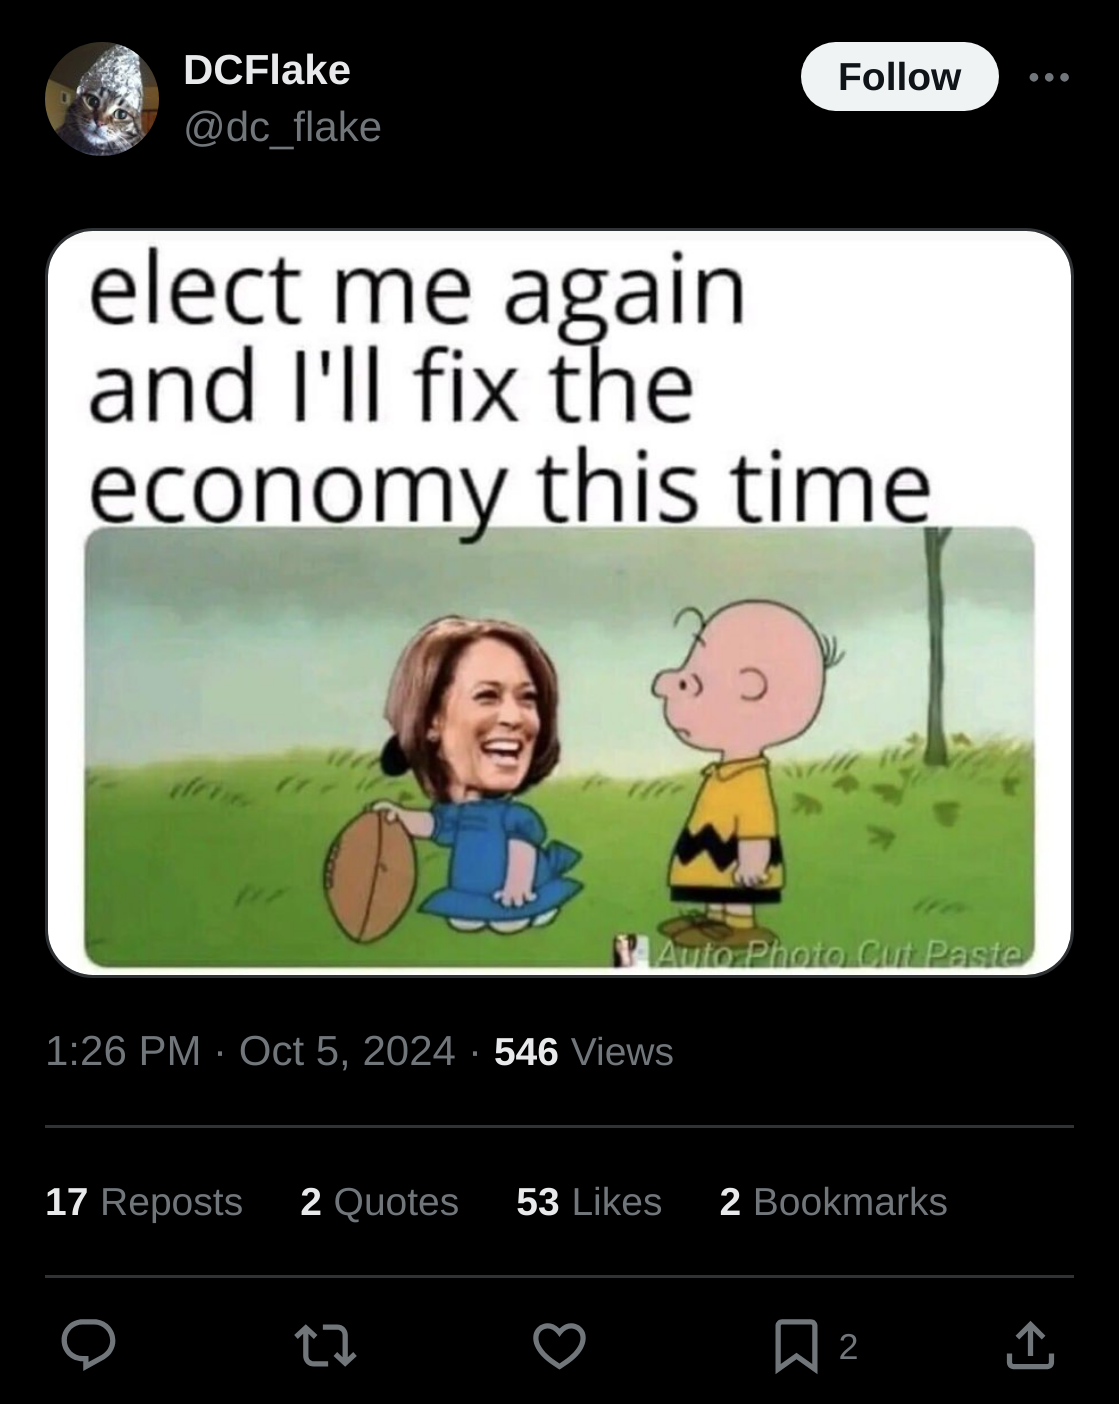View the 17 Reposts list
This screenshot has height=1404, width=1119.
point(144,1201)
